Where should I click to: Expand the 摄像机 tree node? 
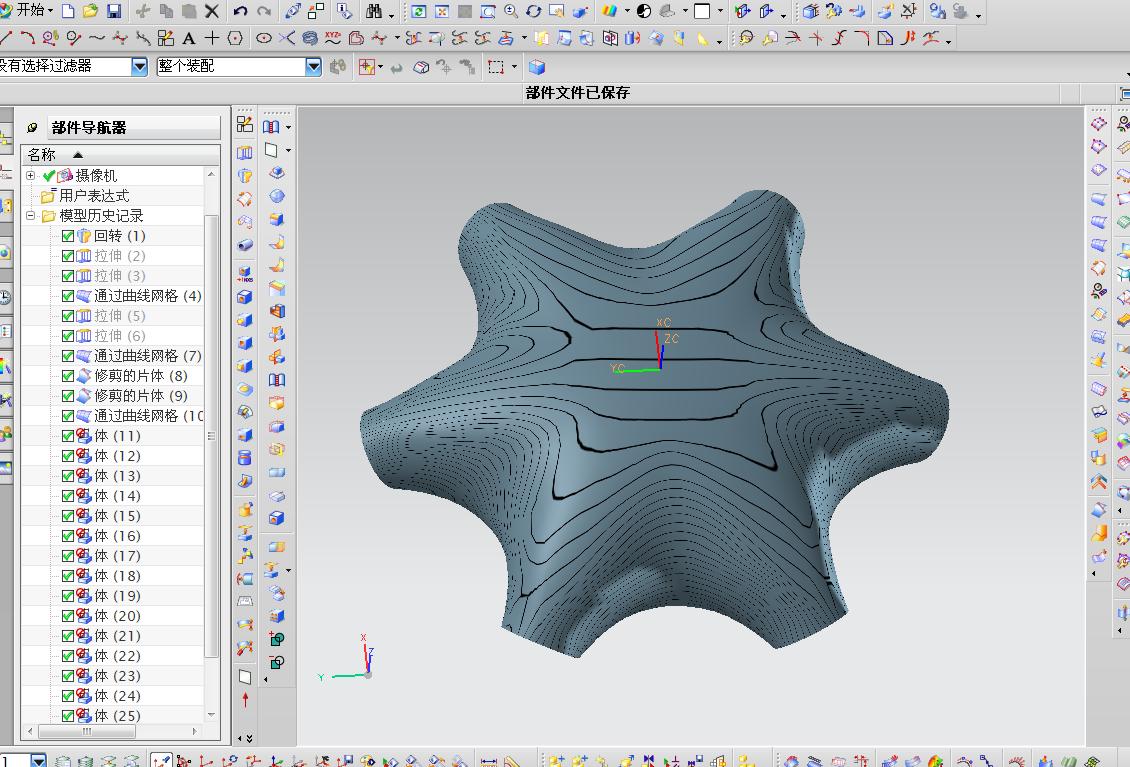[30, 176]
